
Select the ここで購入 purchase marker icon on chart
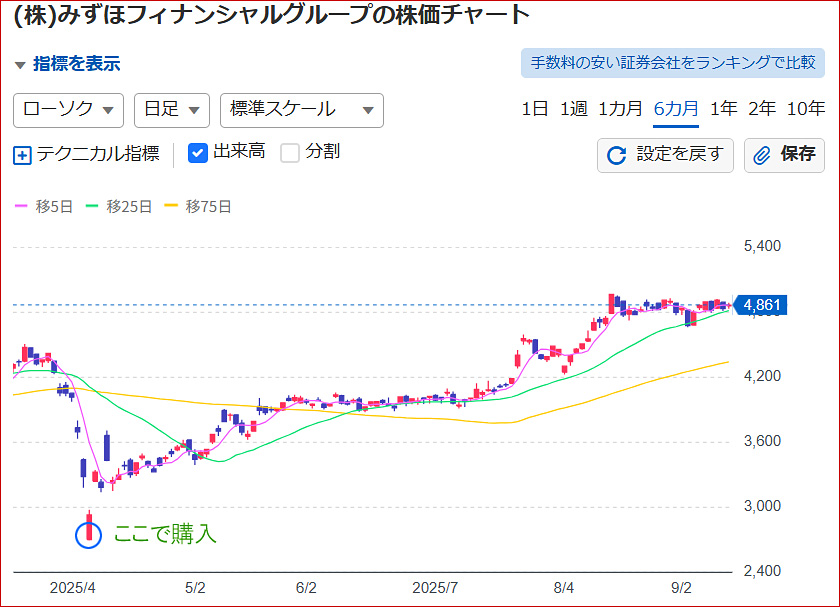[89, 535]
